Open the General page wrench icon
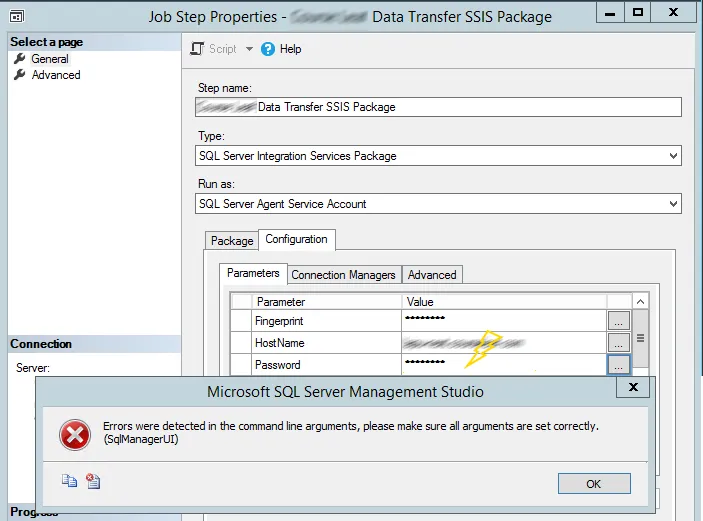The width and height of the screenshot is (703, 521). pyautogui.click(x=20, y=59)
